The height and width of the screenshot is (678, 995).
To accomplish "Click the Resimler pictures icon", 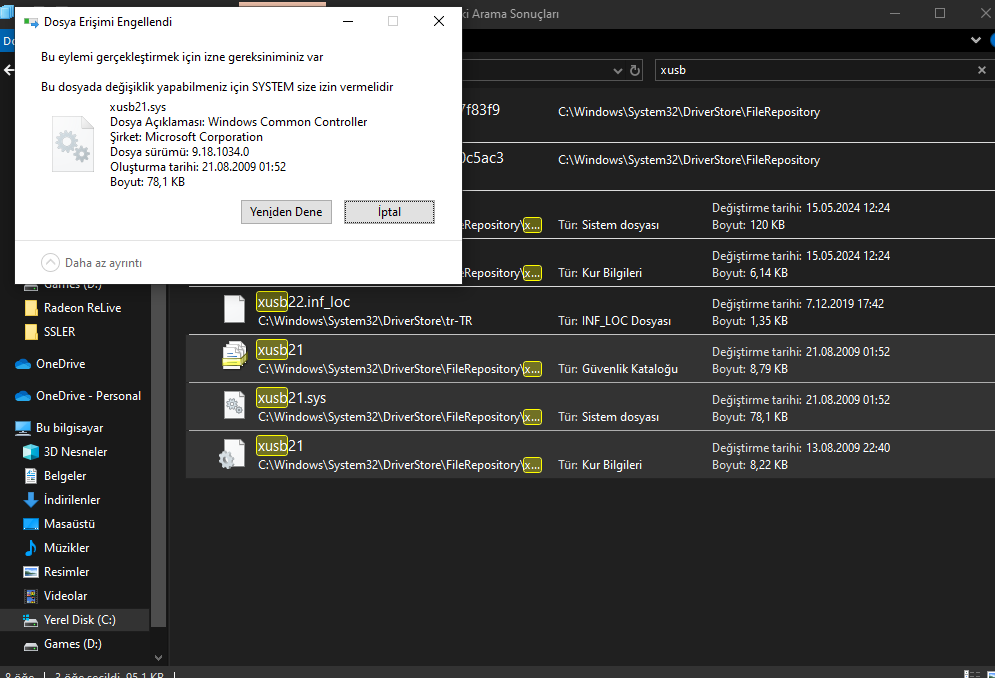I will 30,572.
